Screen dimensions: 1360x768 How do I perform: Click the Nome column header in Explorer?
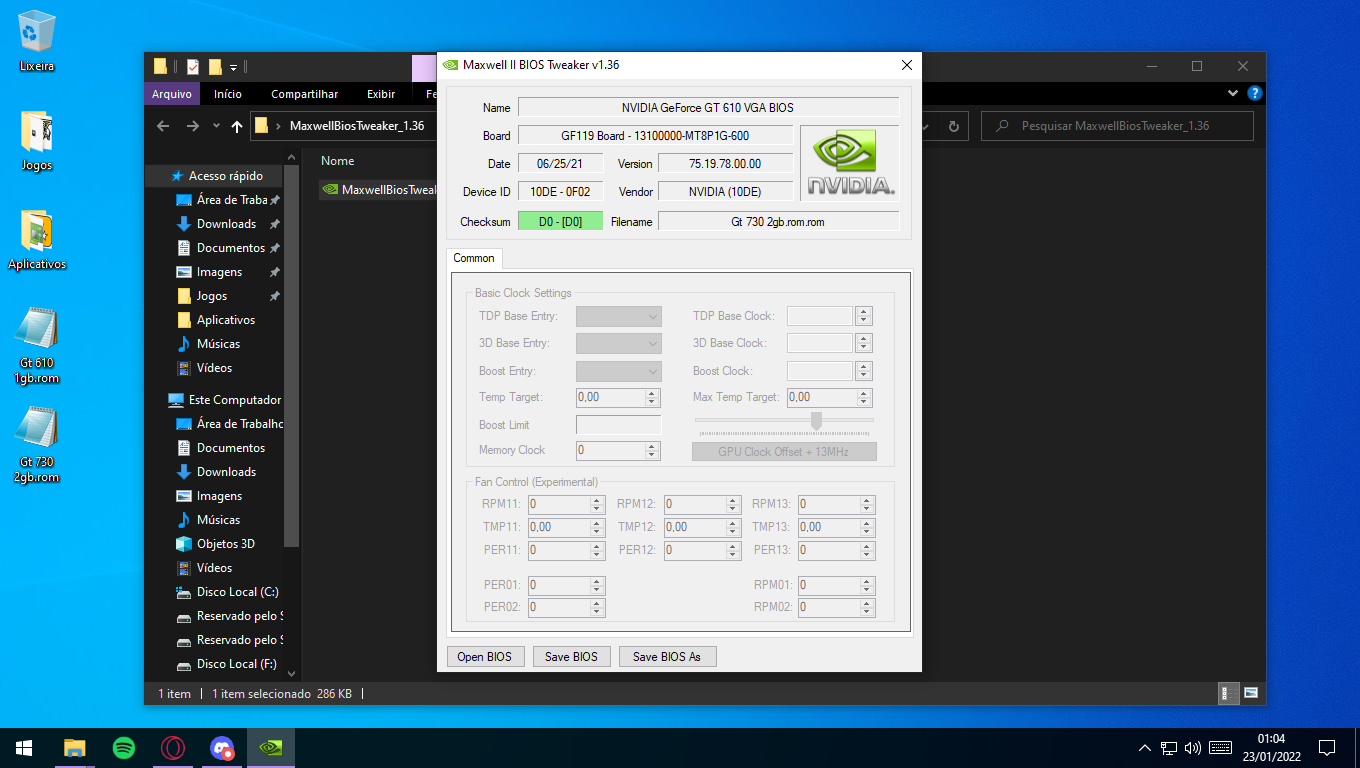(x=338, y=161)
